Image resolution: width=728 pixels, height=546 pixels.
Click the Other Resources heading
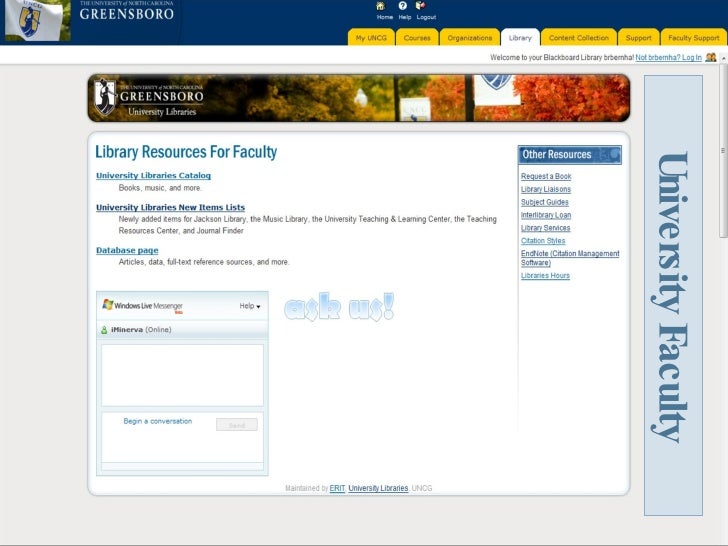[570, 155]
